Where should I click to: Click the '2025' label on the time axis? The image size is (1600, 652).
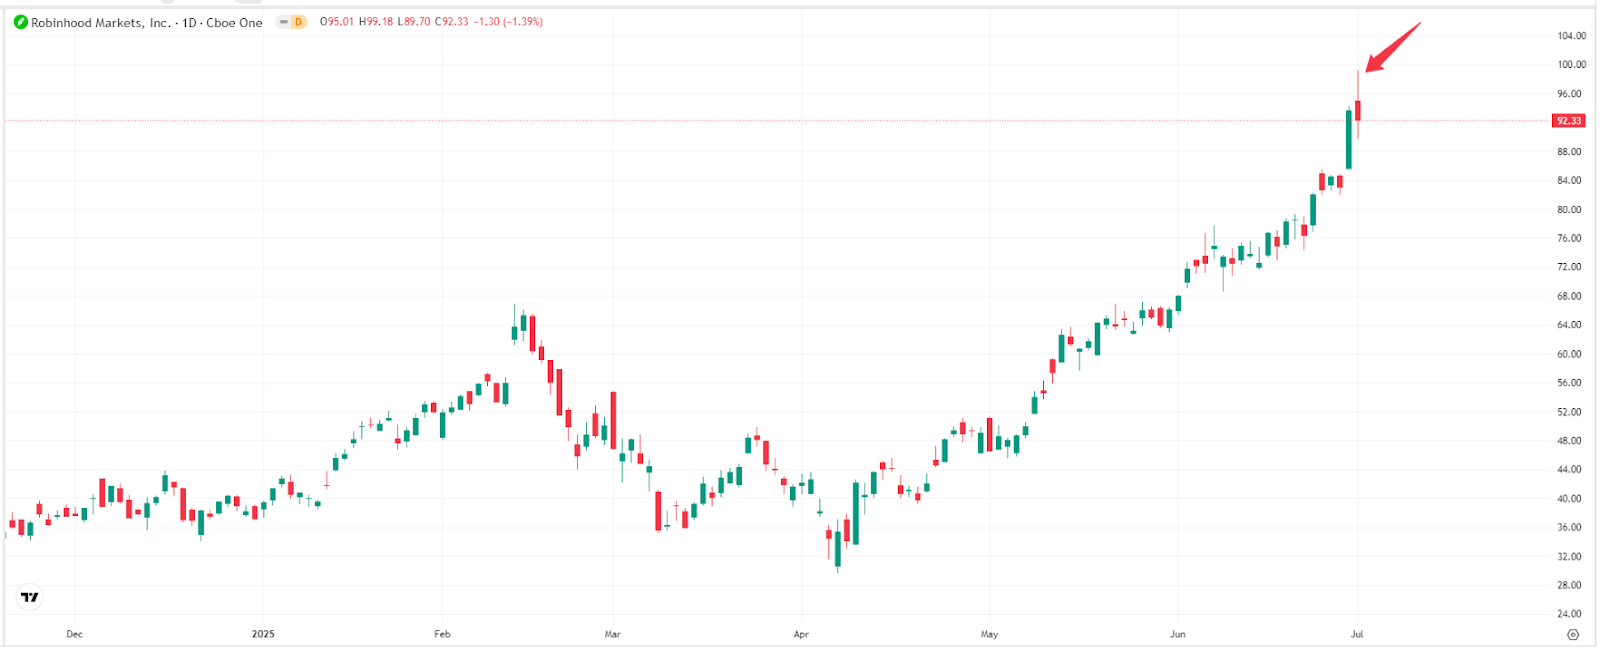[262, 633]
